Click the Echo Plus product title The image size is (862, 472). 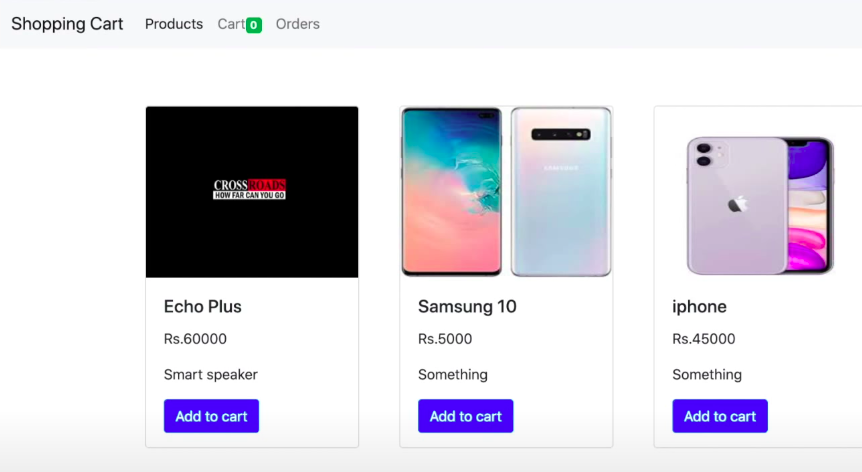pyautogui.click(x=203, y=306)
